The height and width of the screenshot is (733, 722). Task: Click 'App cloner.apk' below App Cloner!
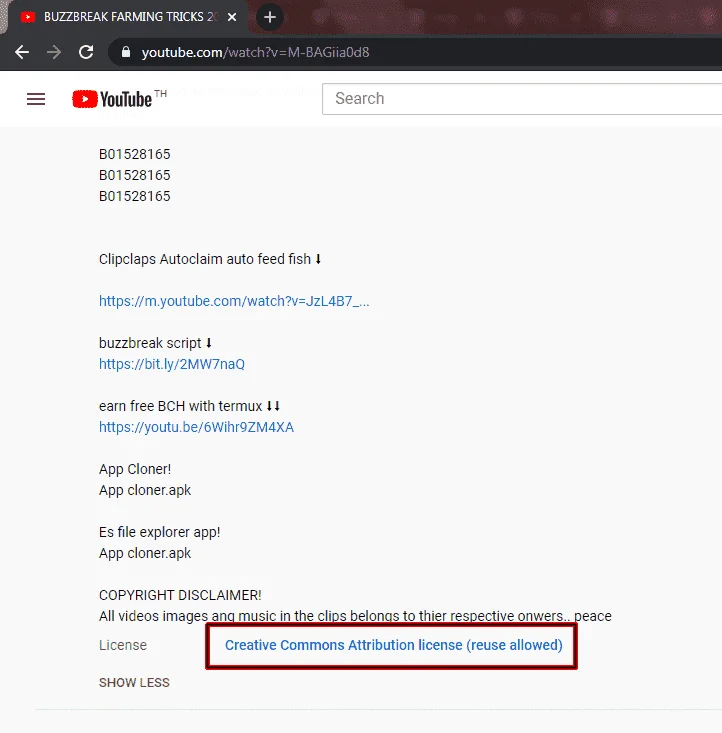pyautogui.click(x=145, y=490)
